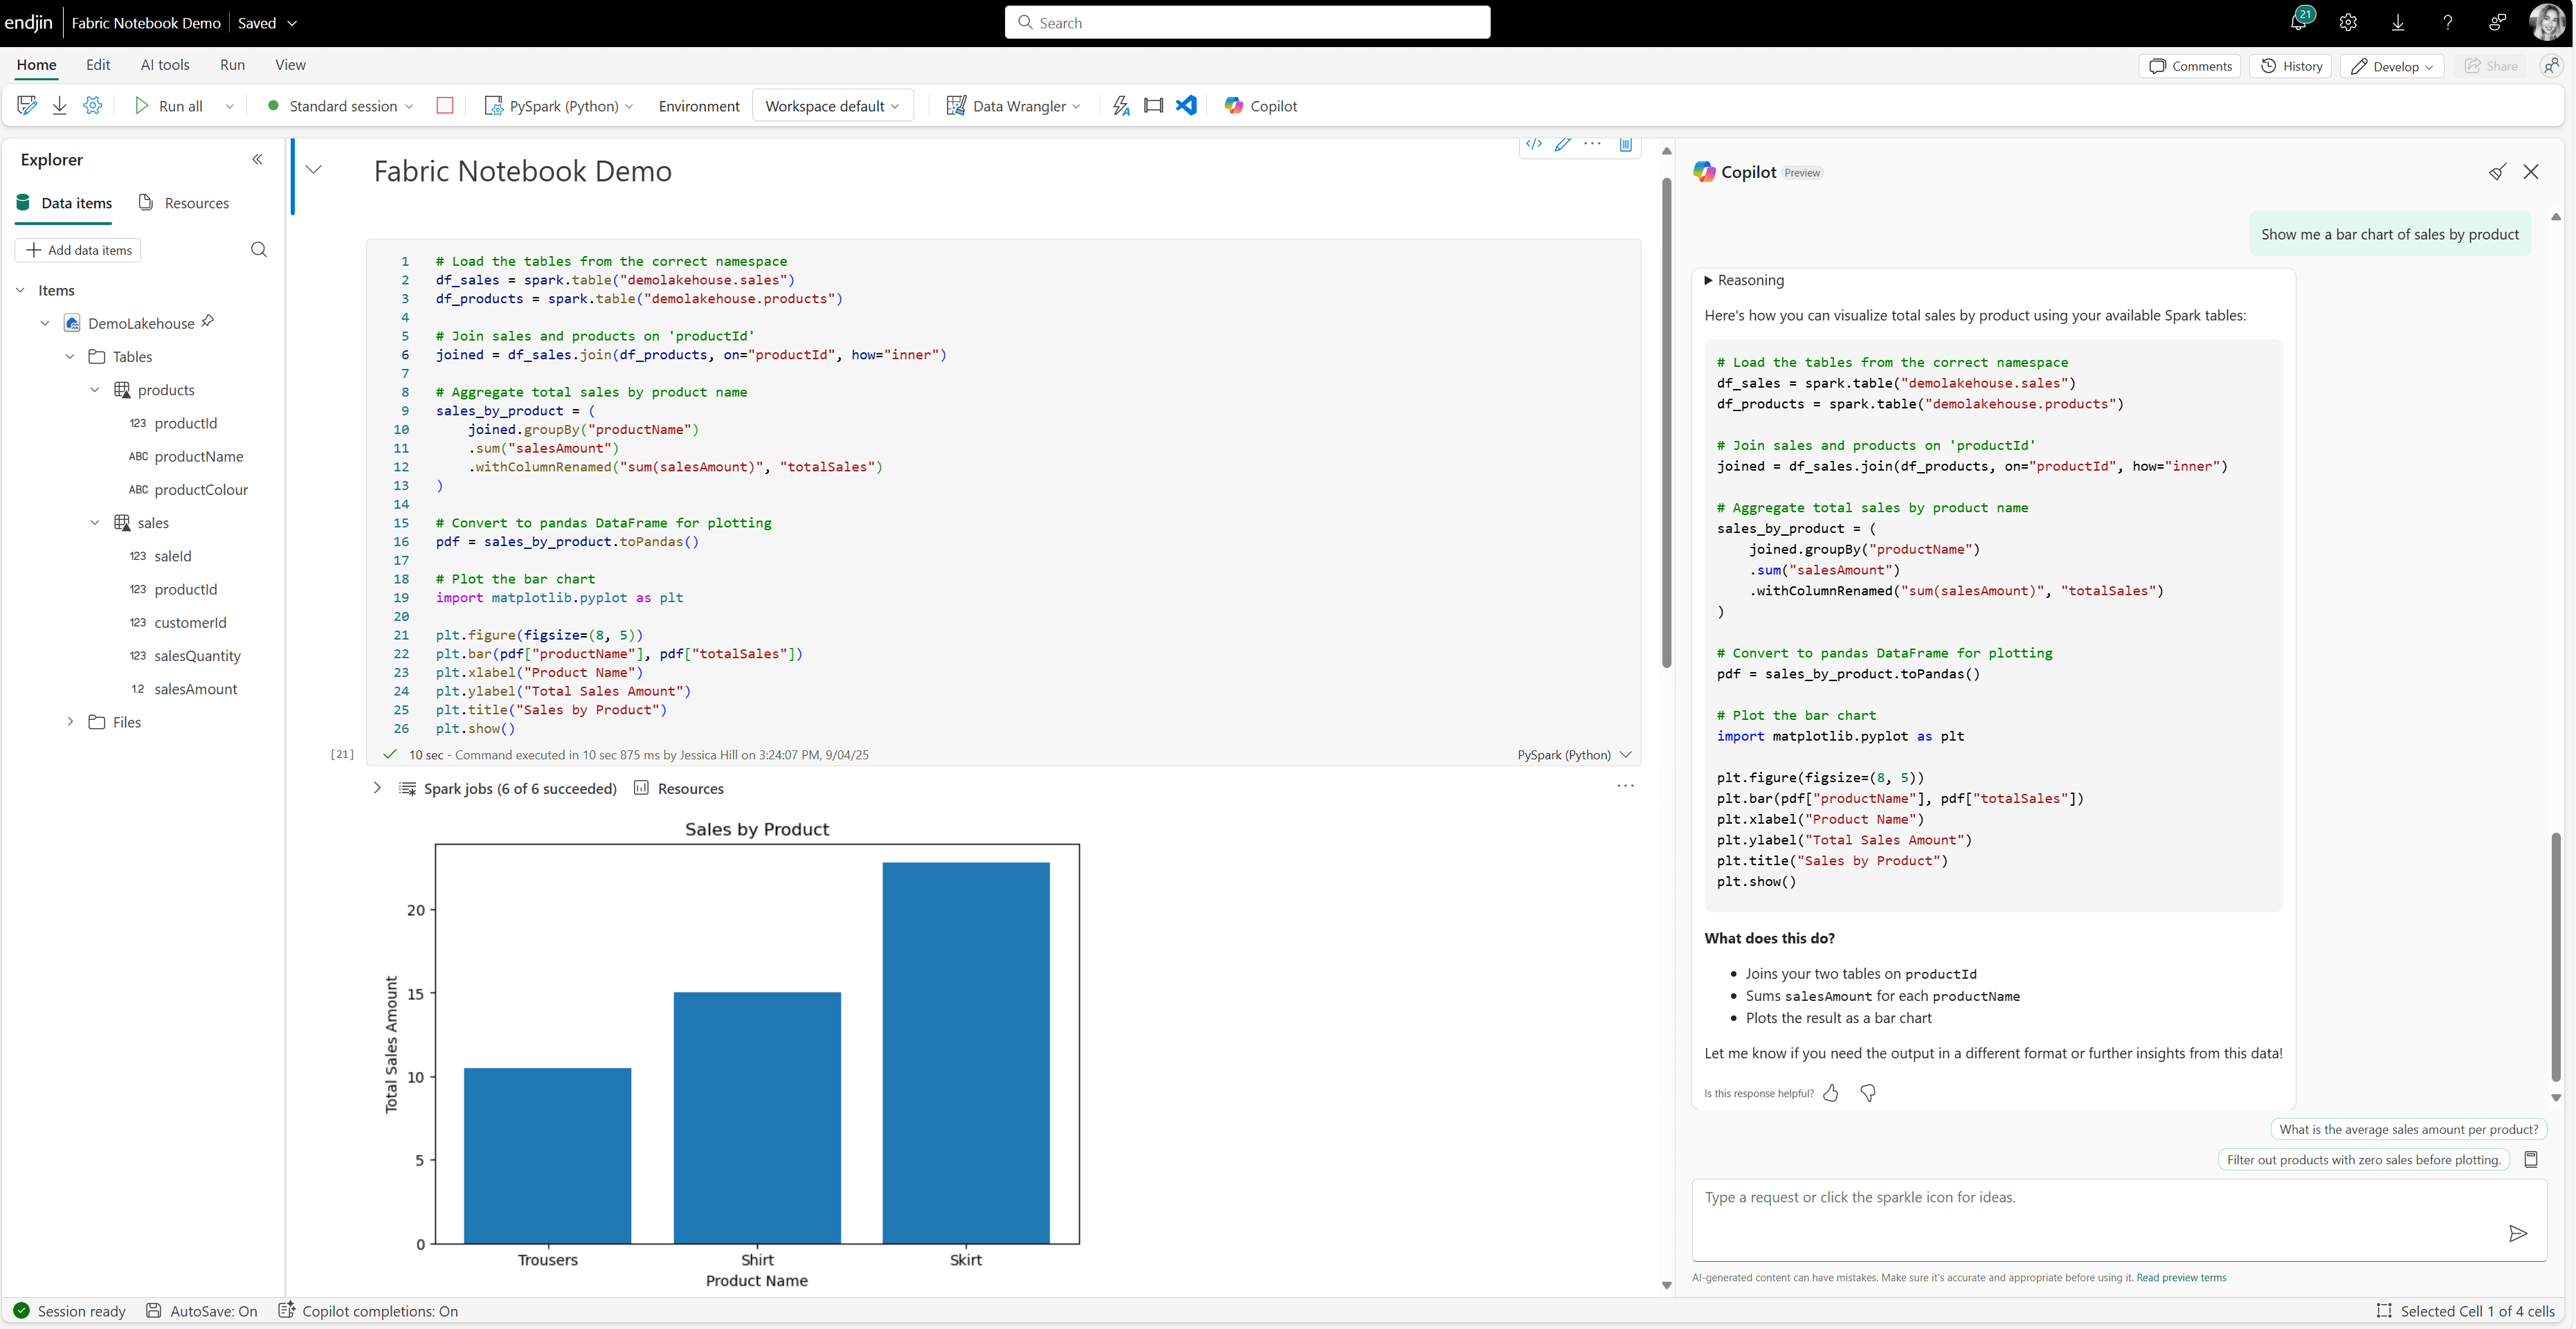Image resolution: width=2576 pixels, height=1329 pixels.
Task: Clear Copilot chat with broom icon
Action: (2497, 172)
